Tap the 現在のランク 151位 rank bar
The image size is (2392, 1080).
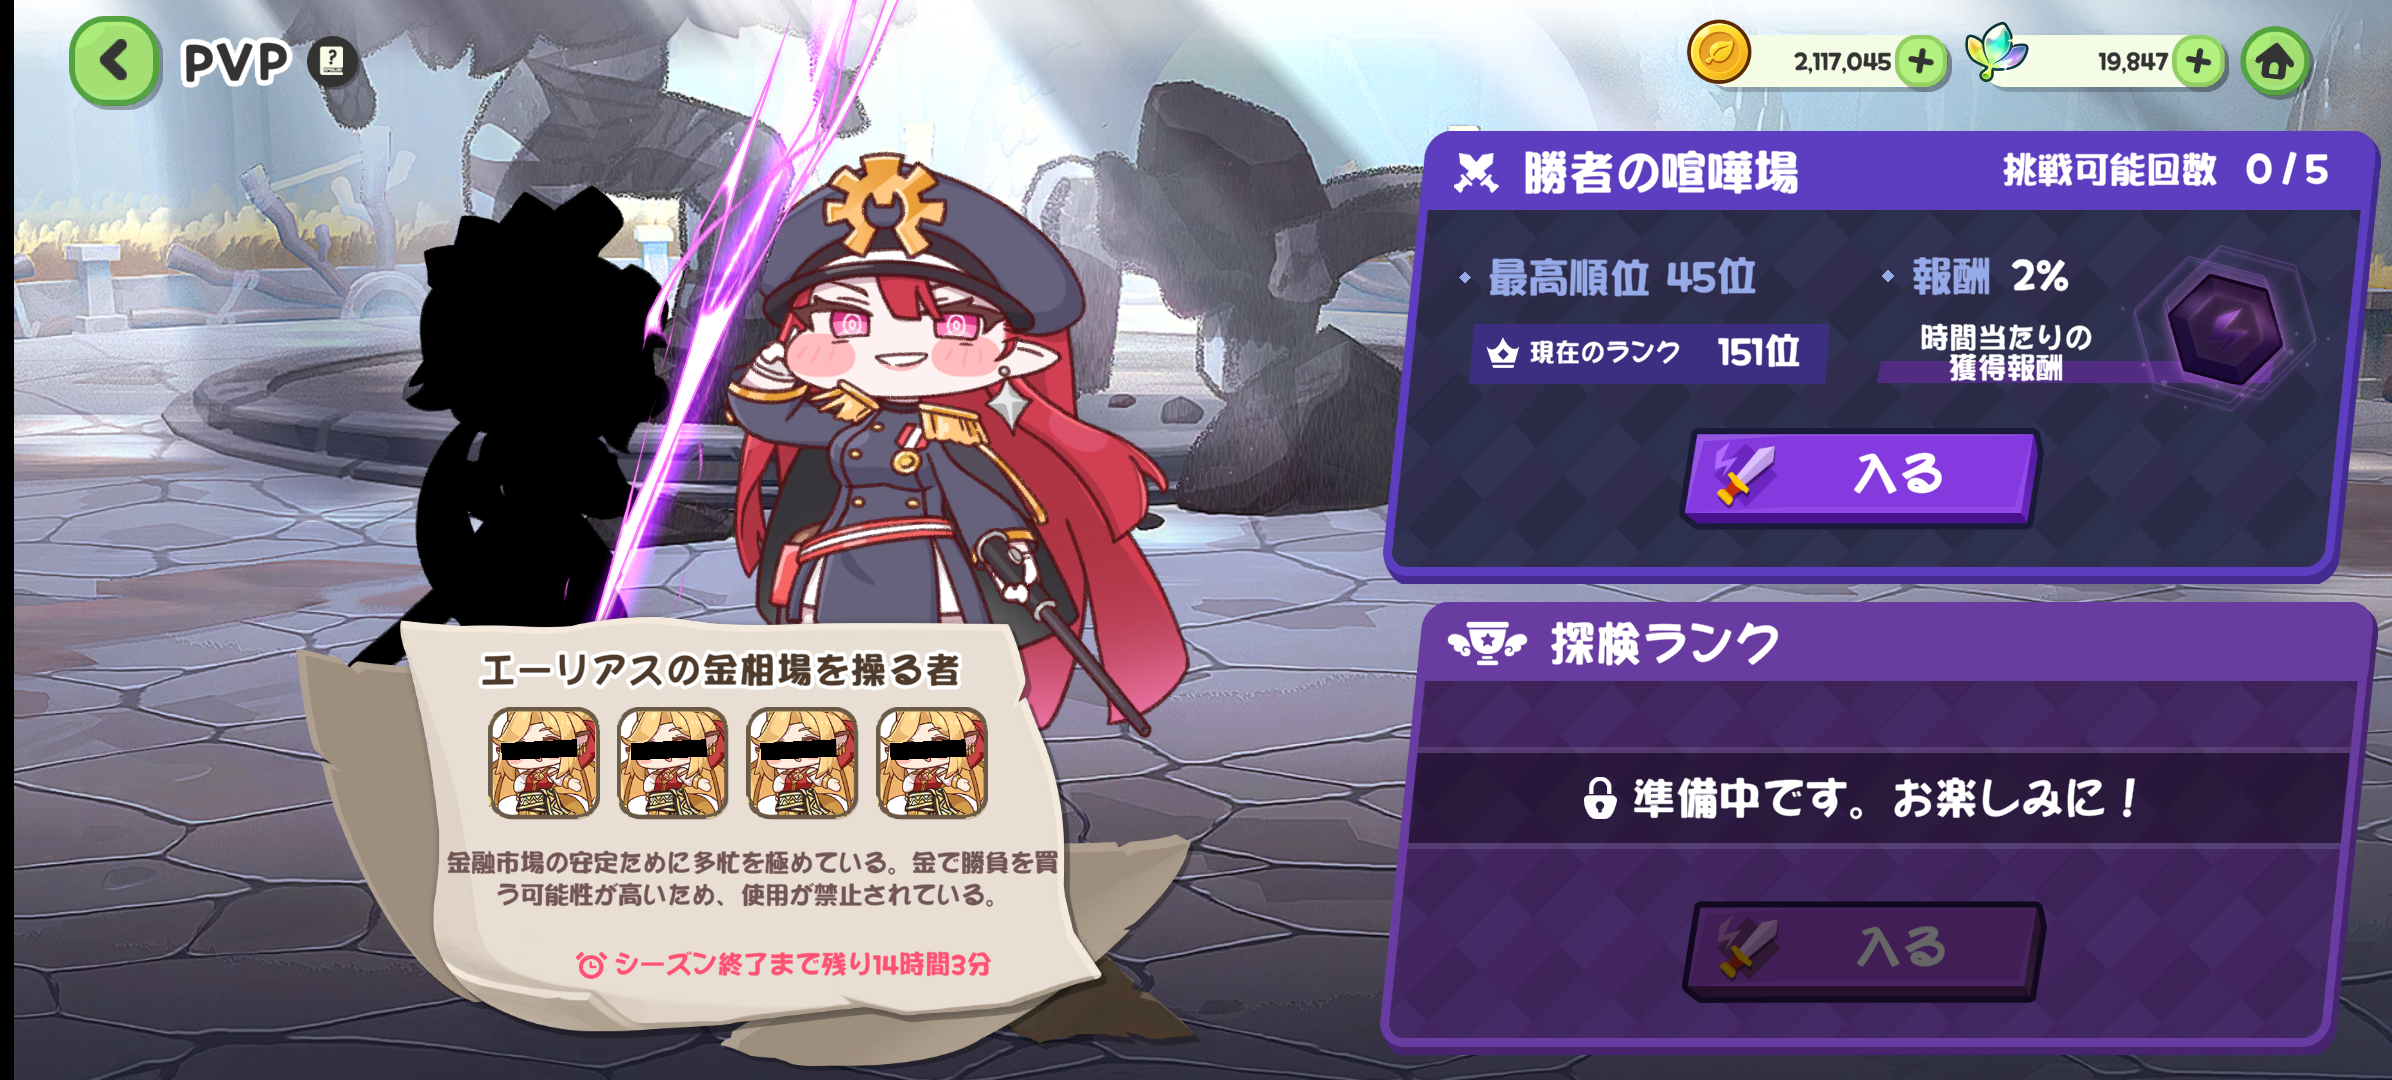click(1649, 353)
